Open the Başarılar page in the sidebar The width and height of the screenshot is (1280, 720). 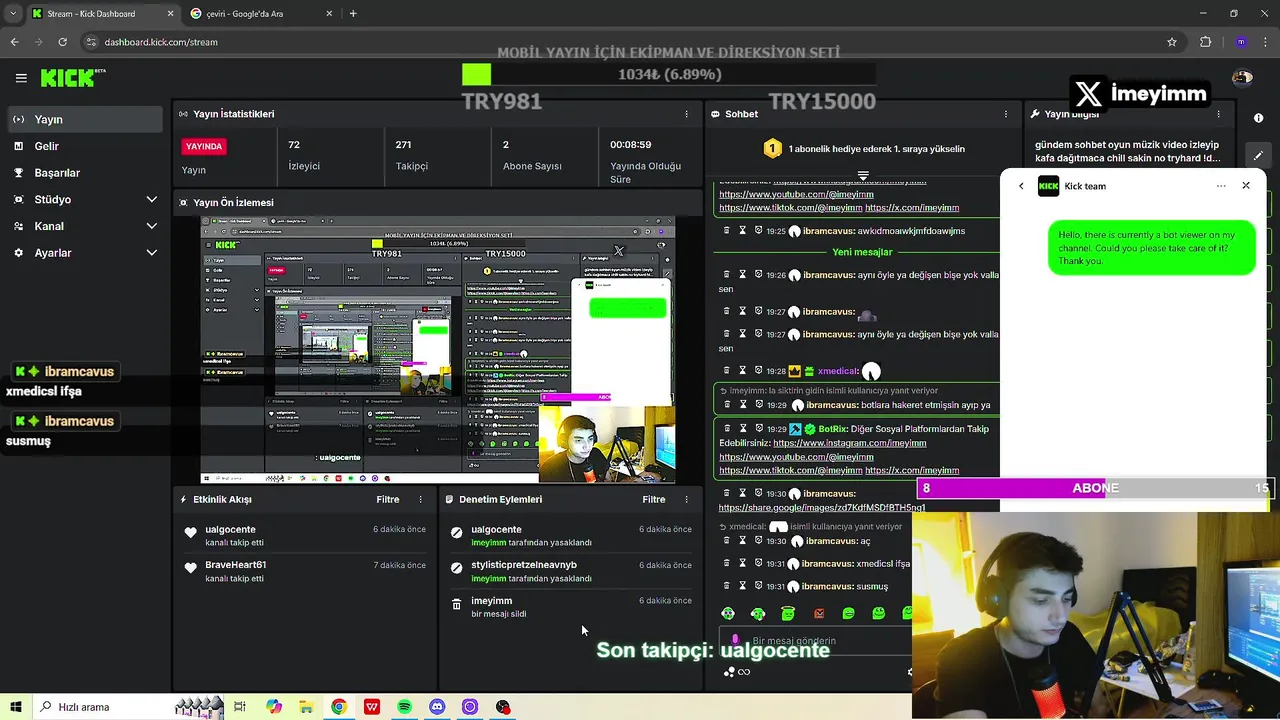coord(85,172)
